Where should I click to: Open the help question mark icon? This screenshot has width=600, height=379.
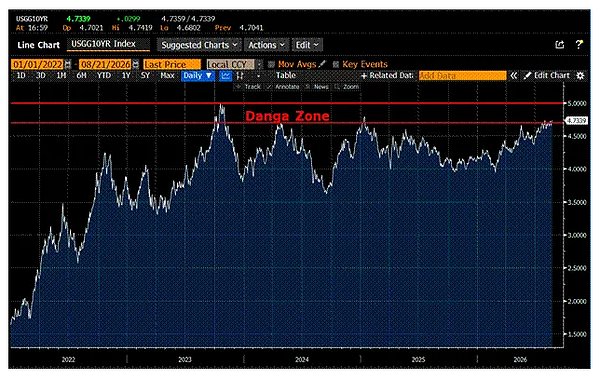(x=579, y=44)
